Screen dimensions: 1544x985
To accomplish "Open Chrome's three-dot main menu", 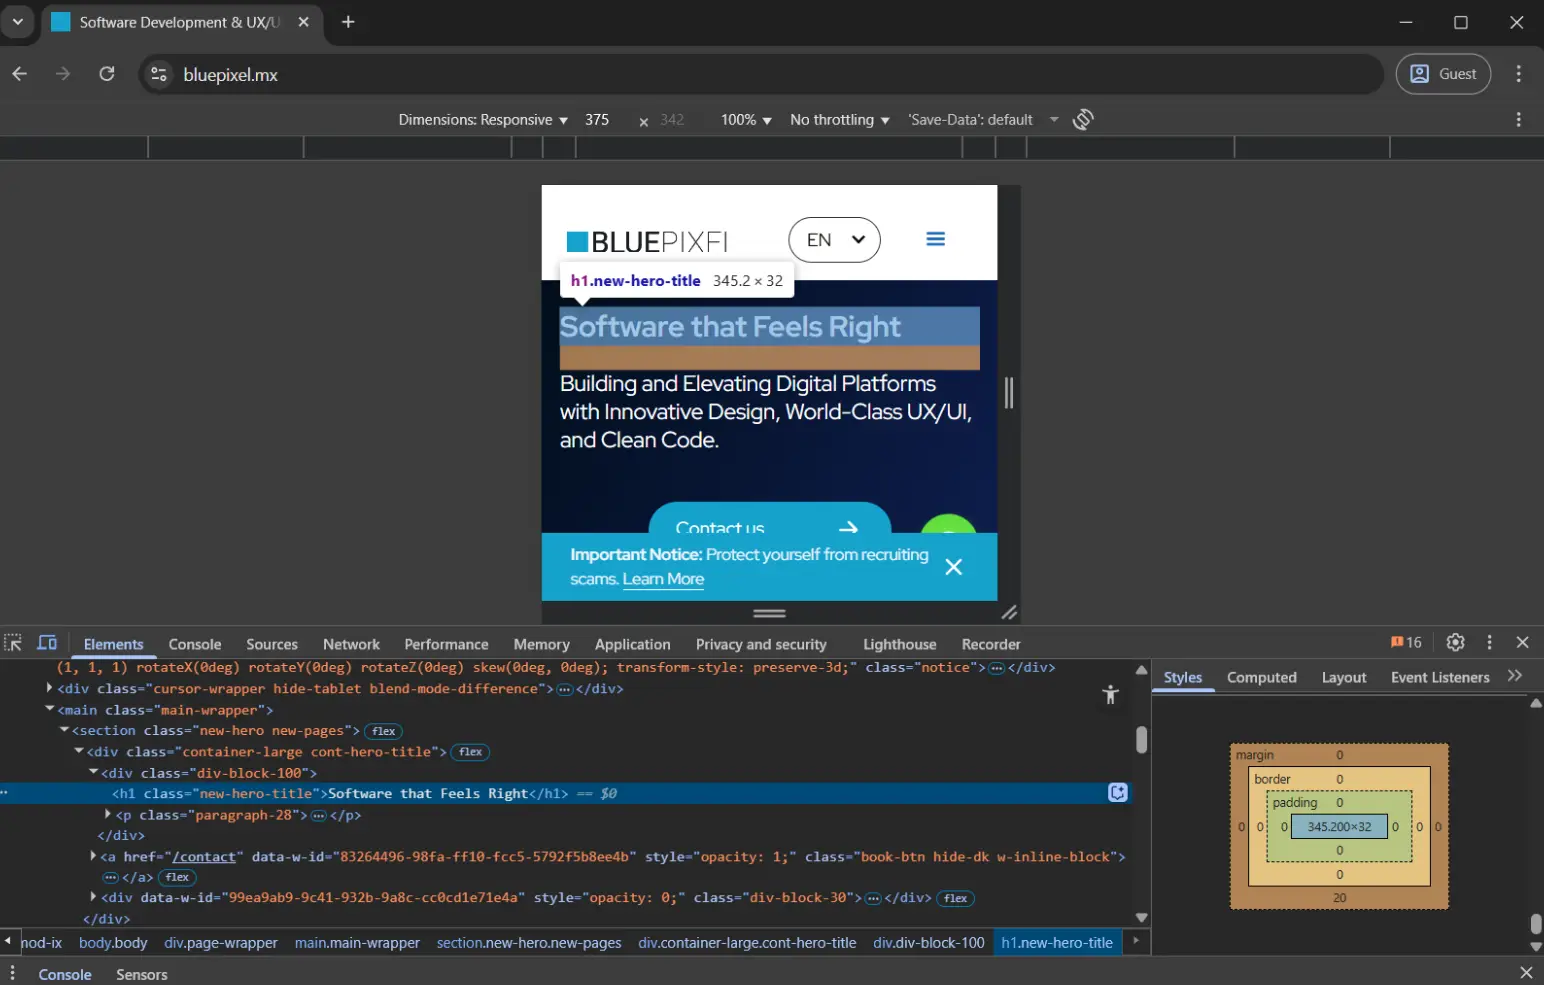I will click(1518, 74).
